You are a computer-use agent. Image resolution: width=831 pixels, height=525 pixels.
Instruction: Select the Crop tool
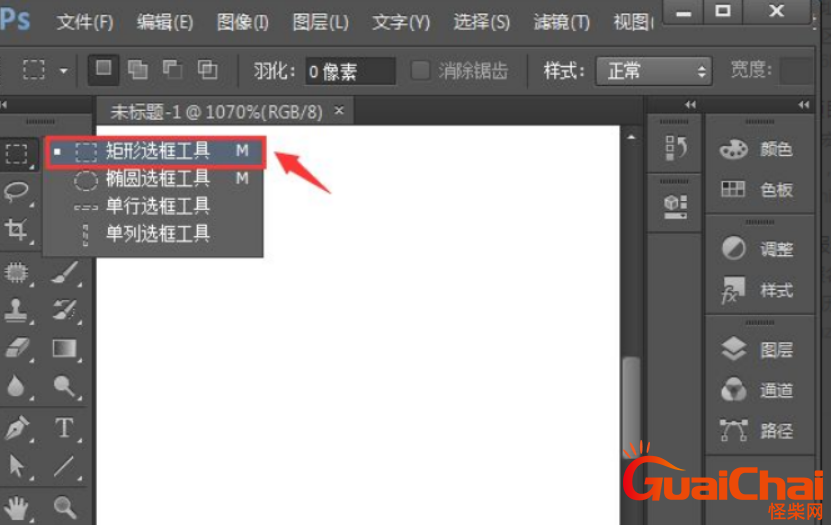(17, 230)
